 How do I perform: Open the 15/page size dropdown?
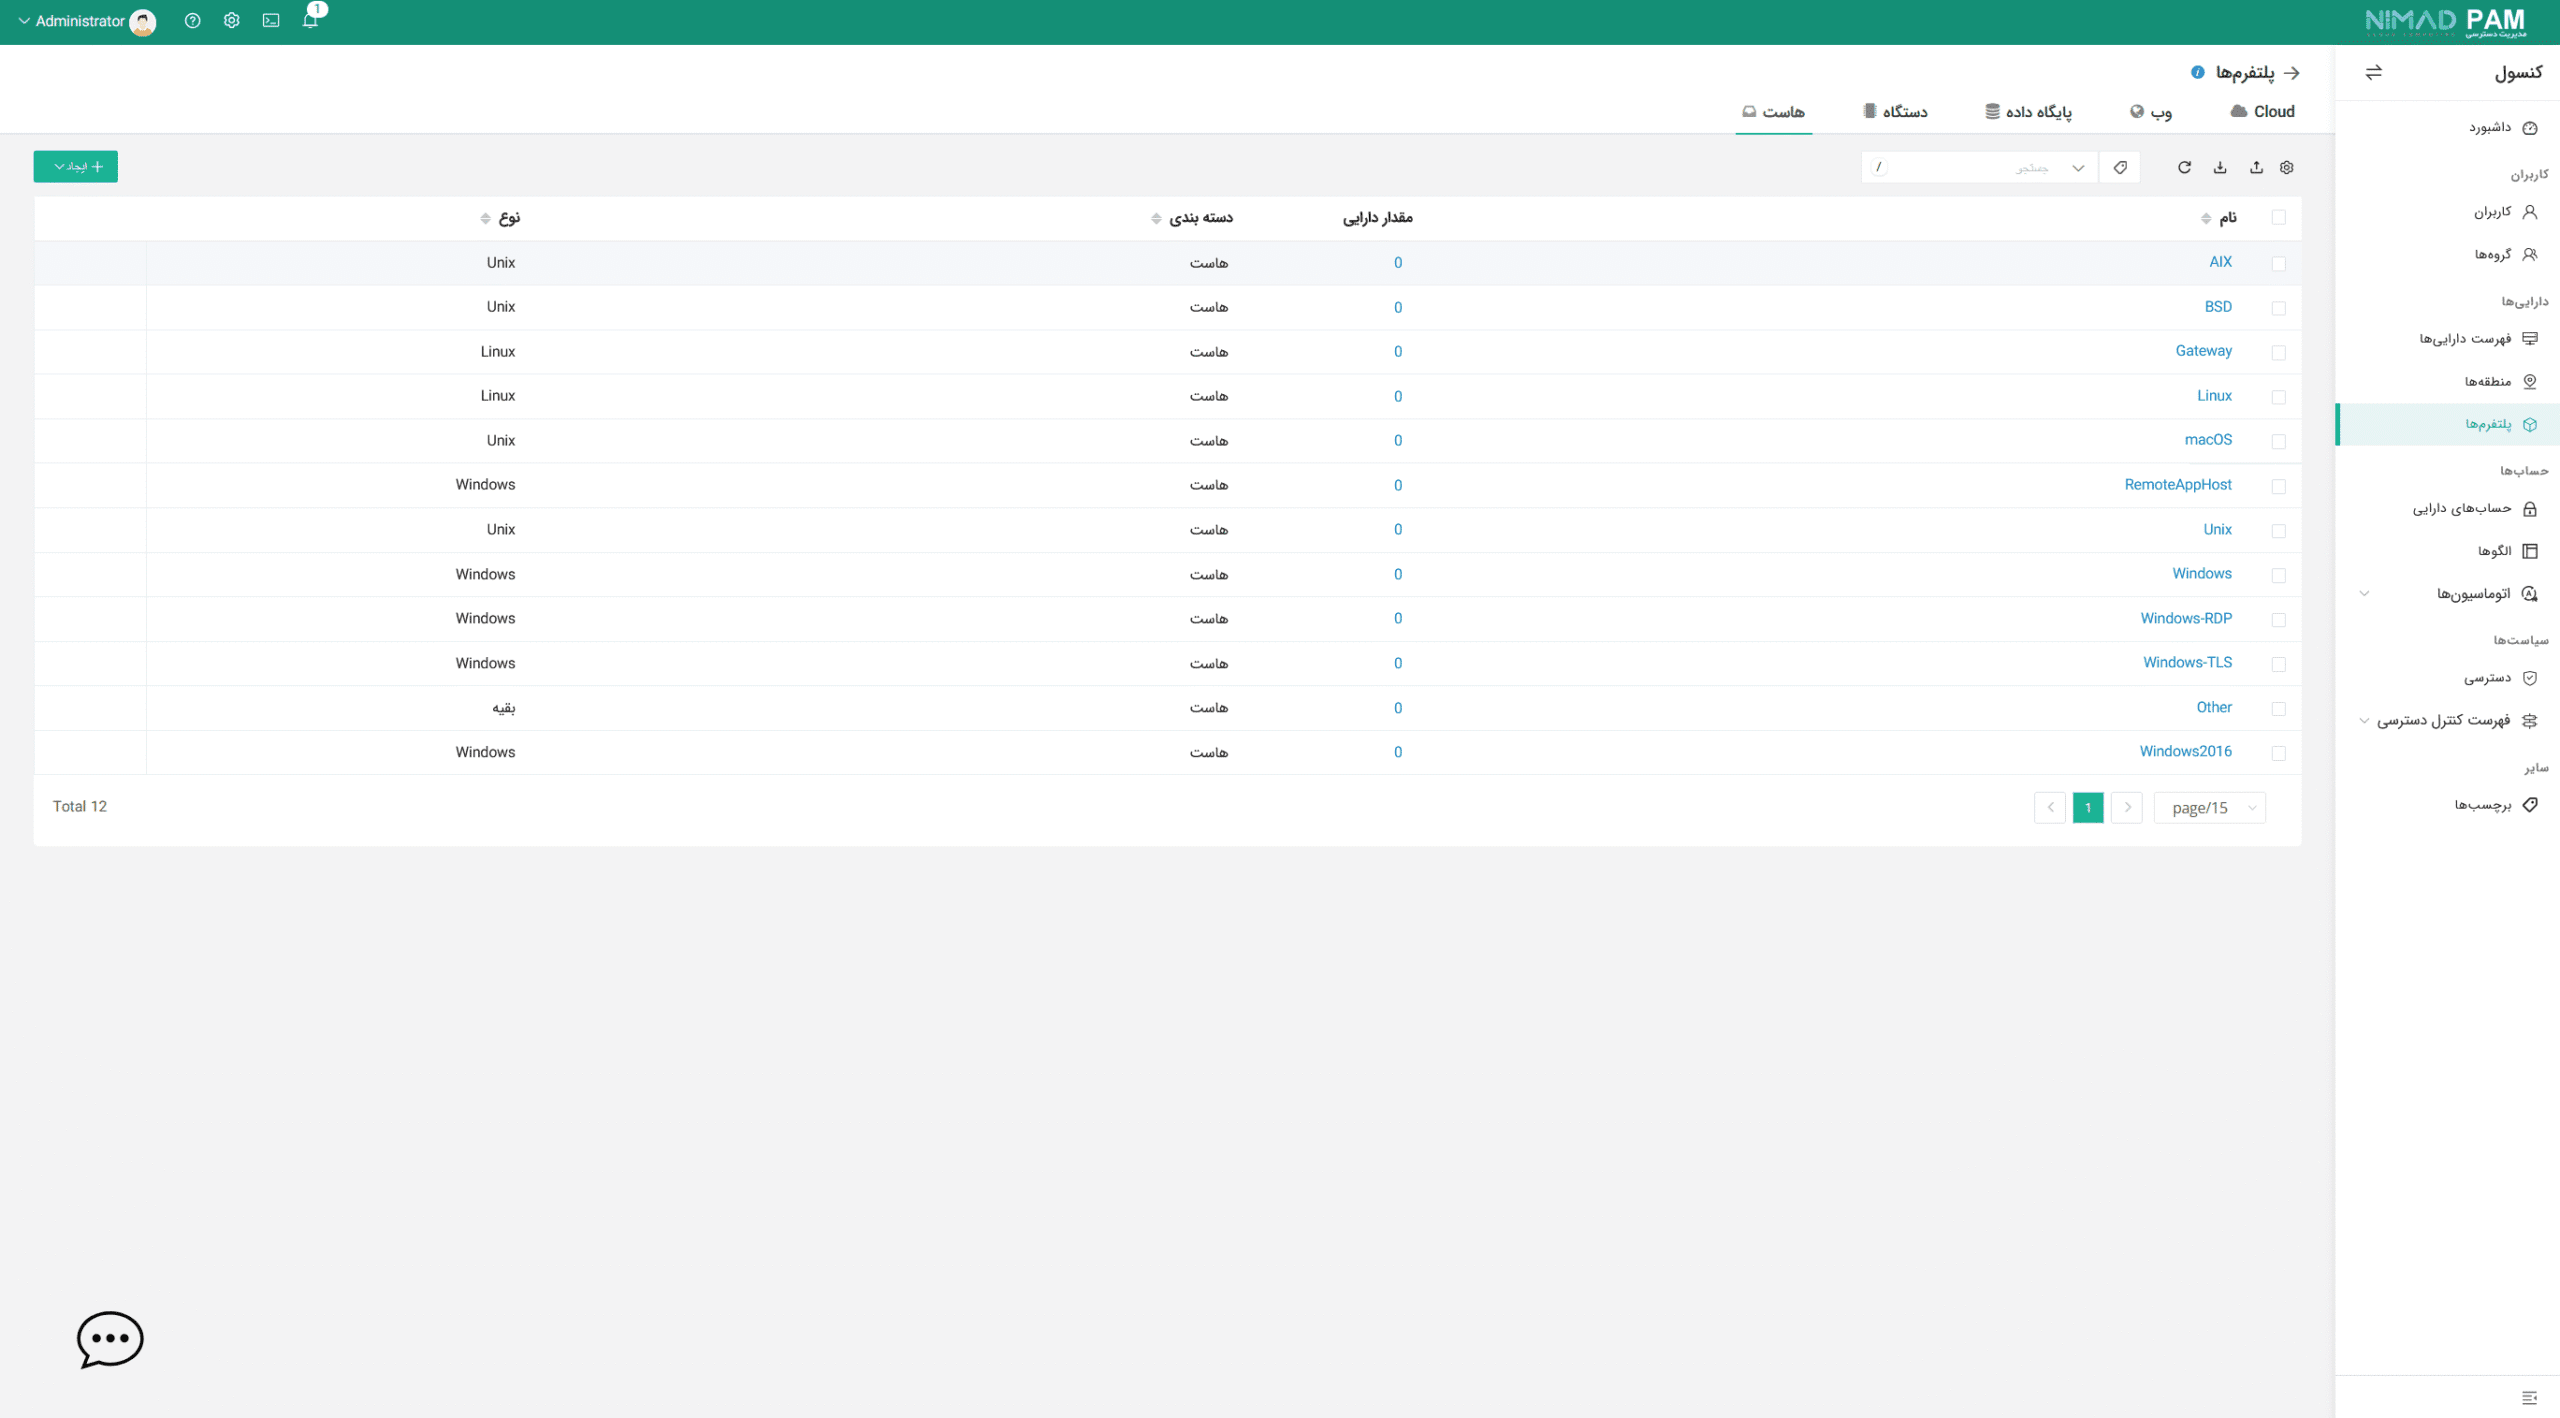point(2210,807)
